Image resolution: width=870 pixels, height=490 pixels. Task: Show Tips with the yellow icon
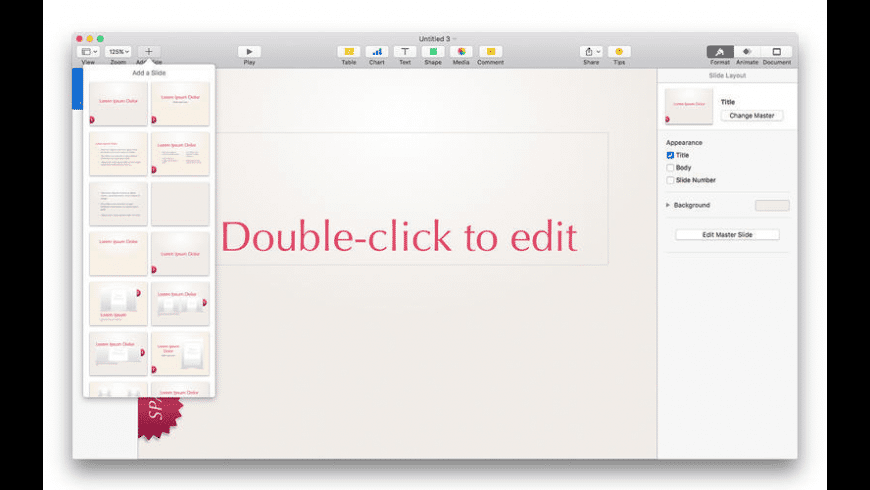pyautogui.click(x=619, y=52)
